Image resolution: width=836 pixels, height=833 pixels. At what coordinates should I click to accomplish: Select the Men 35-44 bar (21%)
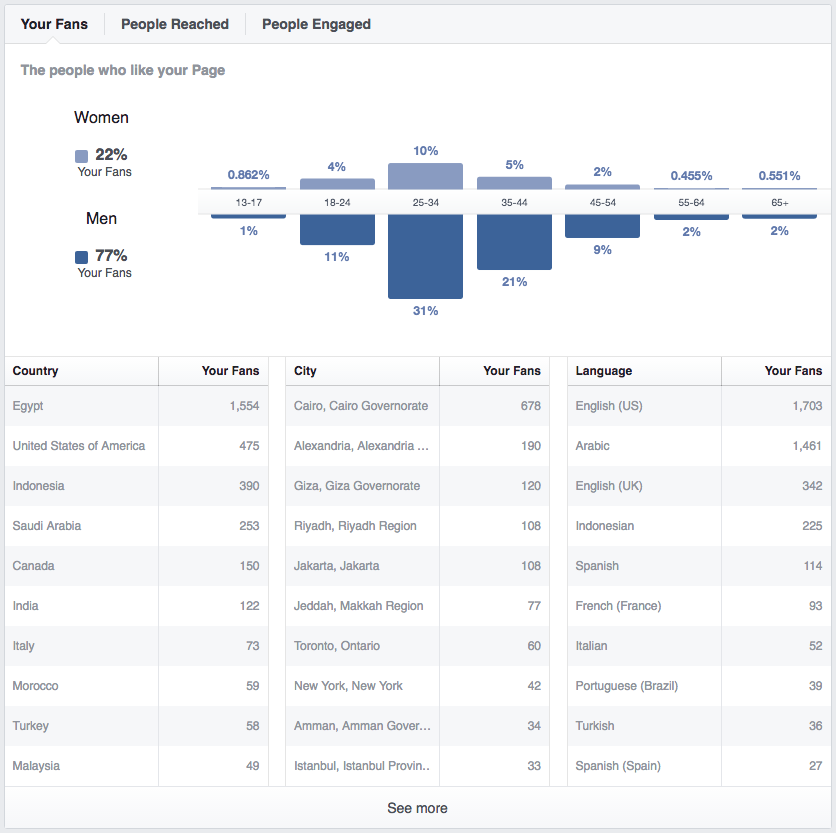pyautogui.click(x=514, y=242)
